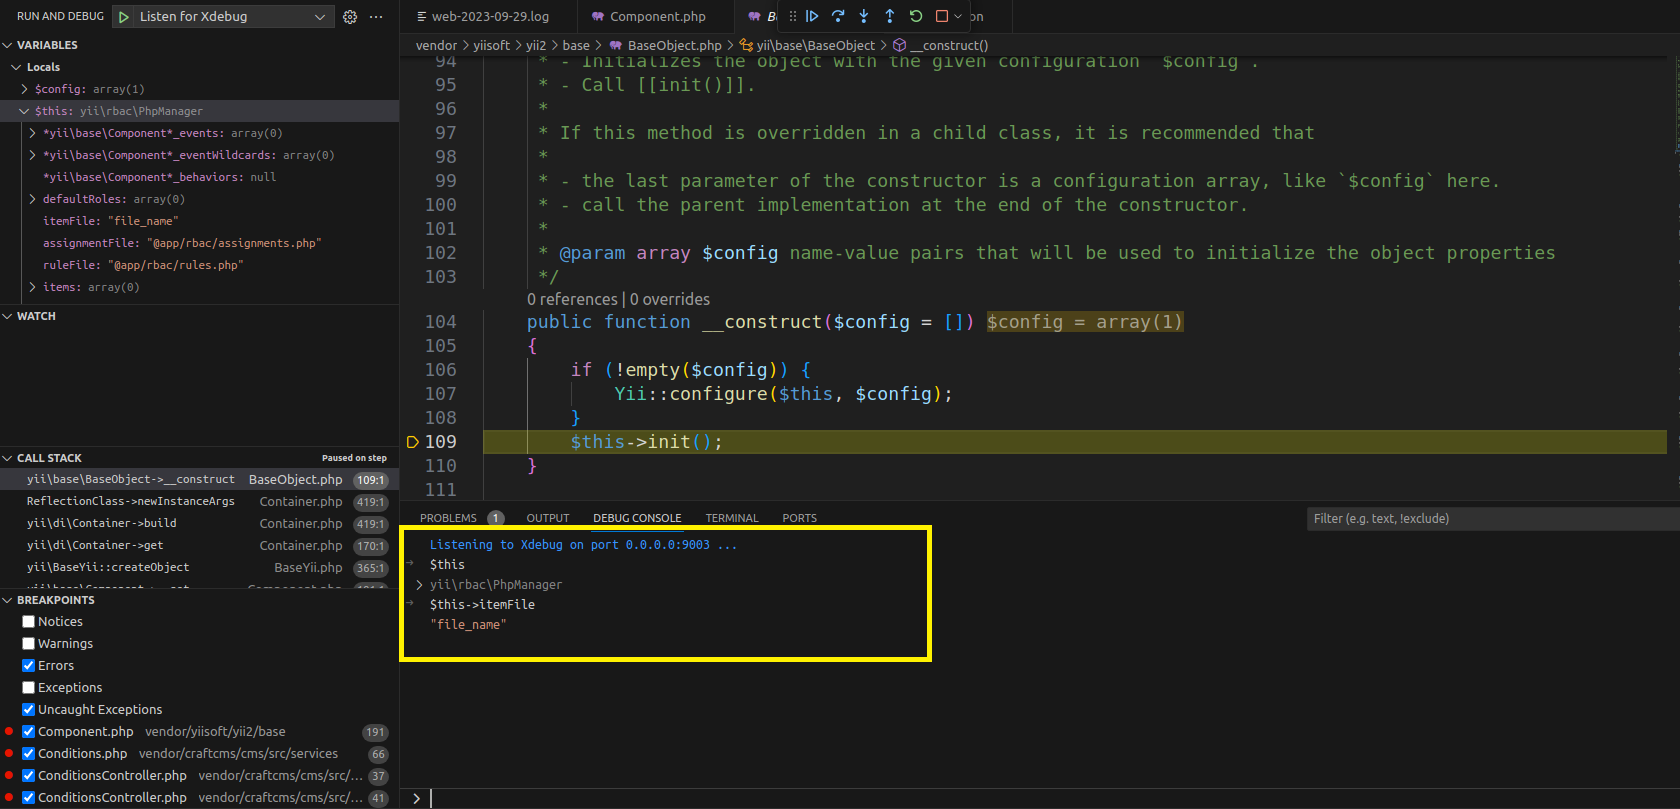Enable the Warnings breakpoint checkbox
The width and height of the screenshot is (1680, 809).
[29, 644]
